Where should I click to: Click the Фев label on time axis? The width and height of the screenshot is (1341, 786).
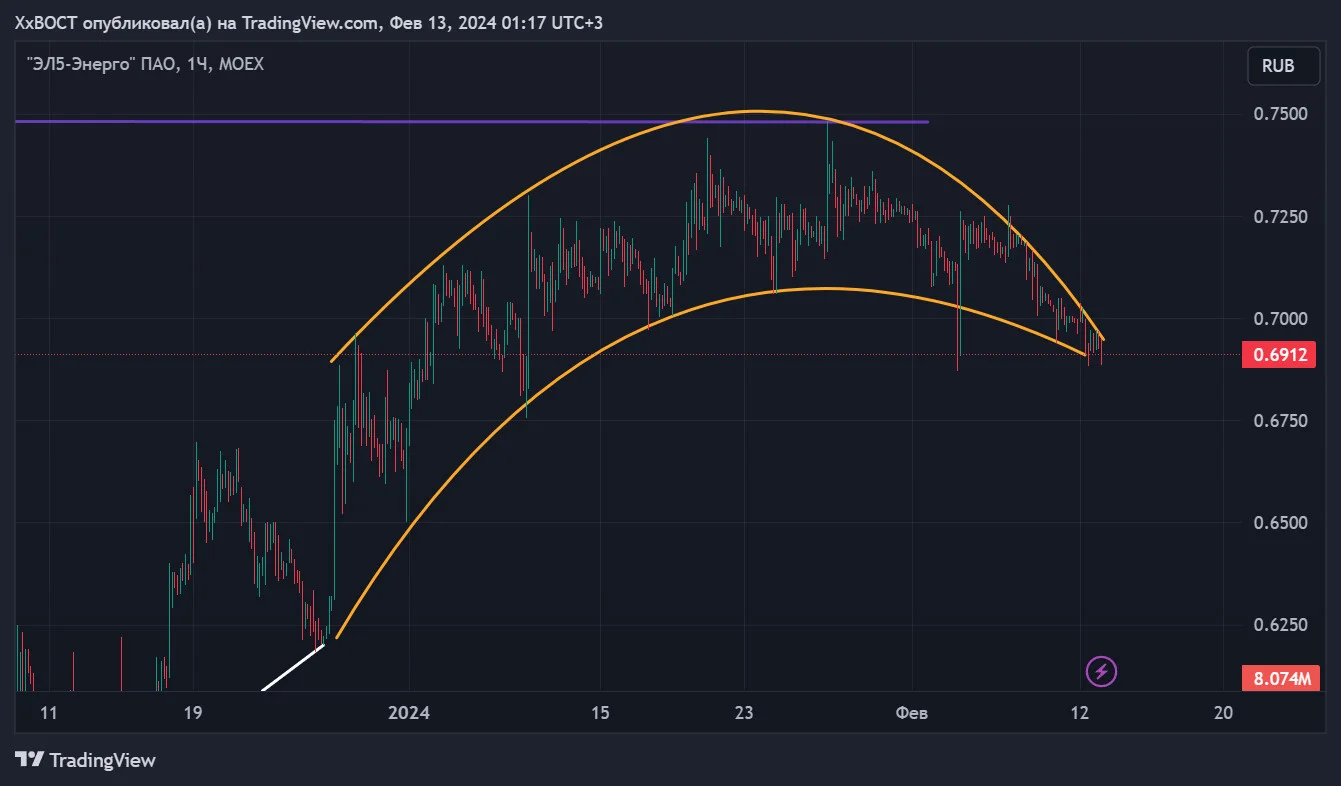click(912, 713)
